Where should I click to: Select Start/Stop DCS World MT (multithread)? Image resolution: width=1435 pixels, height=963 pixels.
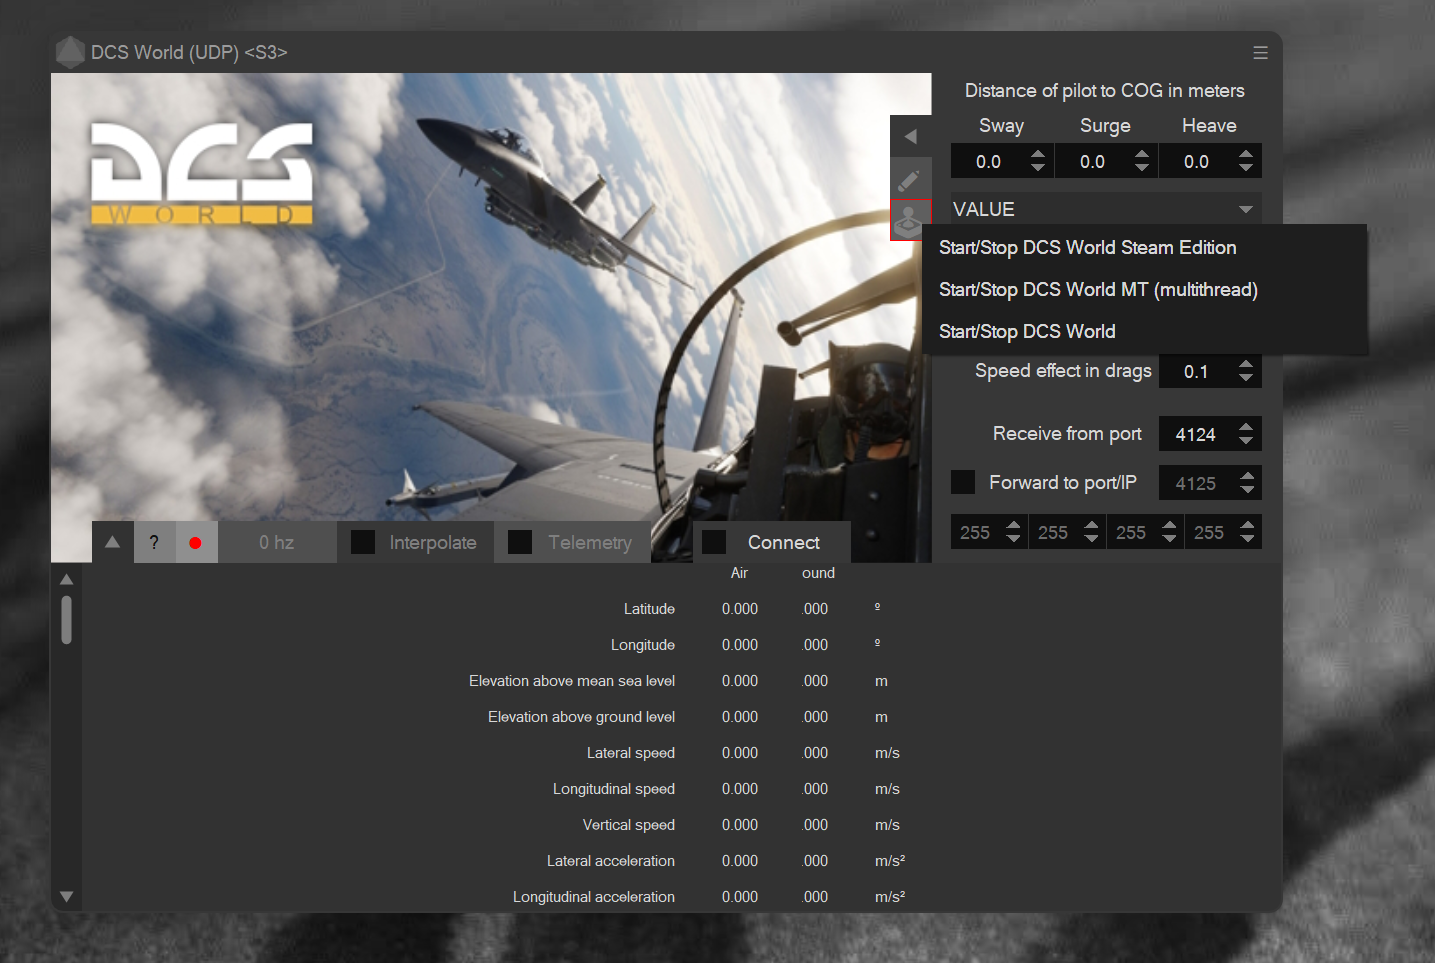pyautogui.click(x=1097, y=290)
